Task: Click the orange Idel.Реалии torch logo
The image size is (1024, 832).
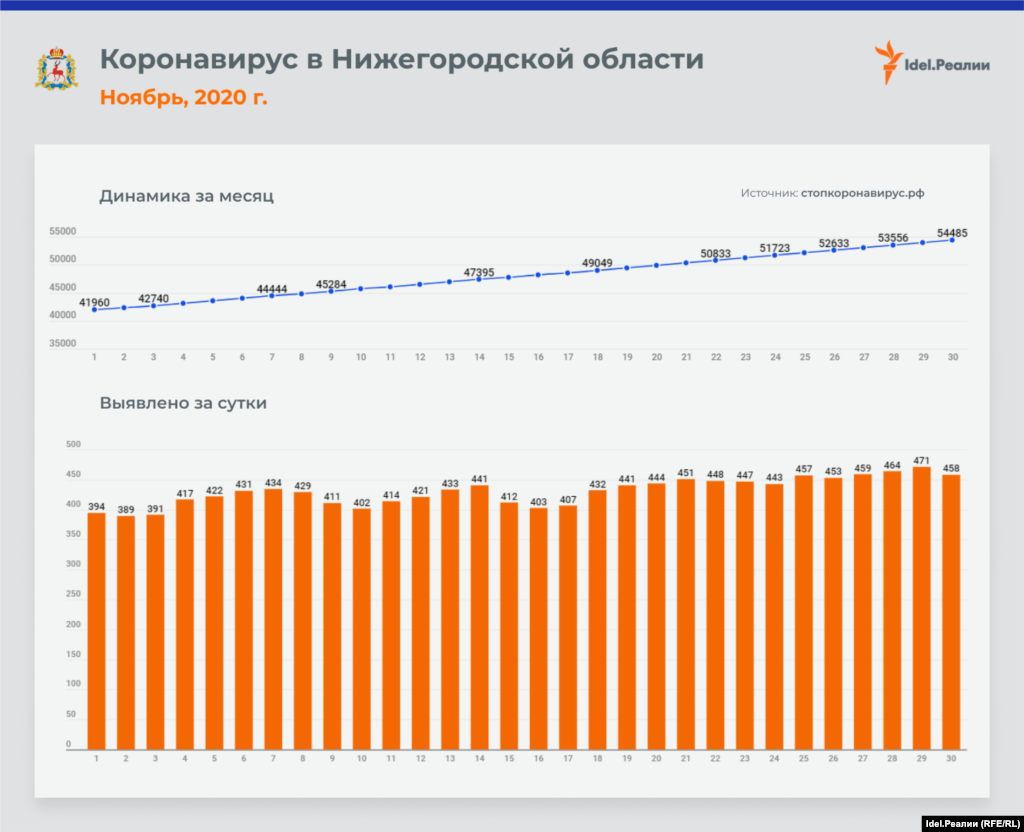Action: pyautogui.click(x=887, y=62)
